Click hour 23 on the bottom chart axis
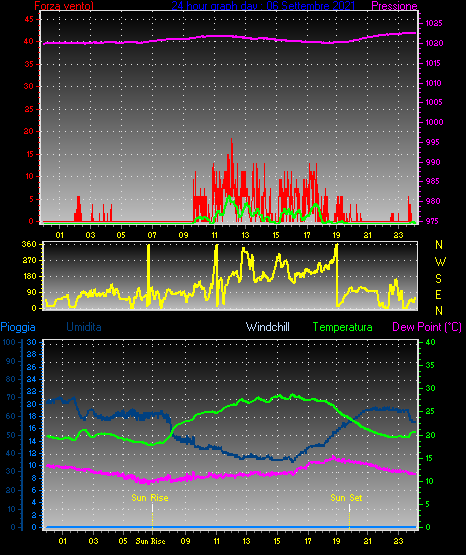466x555 pixels. point(399,541)
